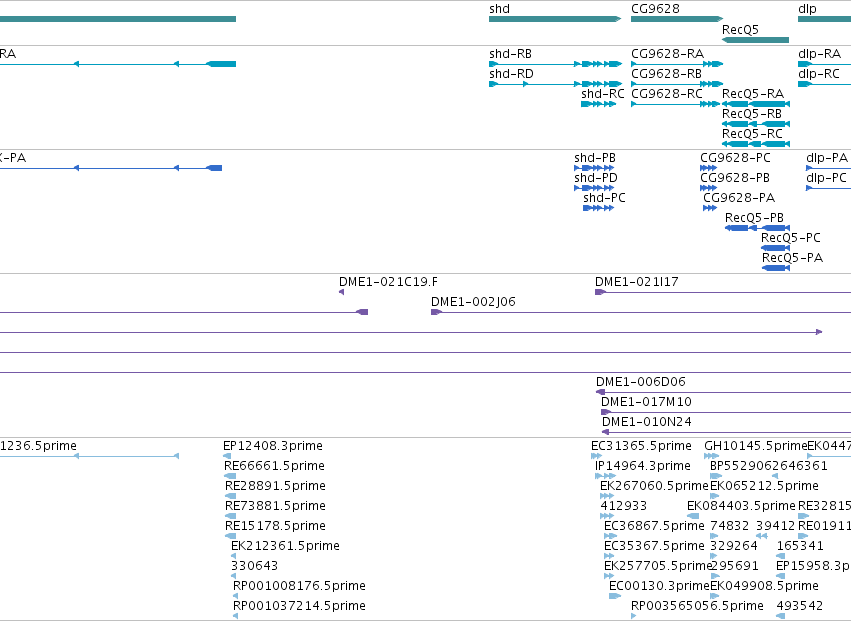This screenshot has height=621, width=851.
Task: Click the CG9628-PC protein label
Action: 735,158
